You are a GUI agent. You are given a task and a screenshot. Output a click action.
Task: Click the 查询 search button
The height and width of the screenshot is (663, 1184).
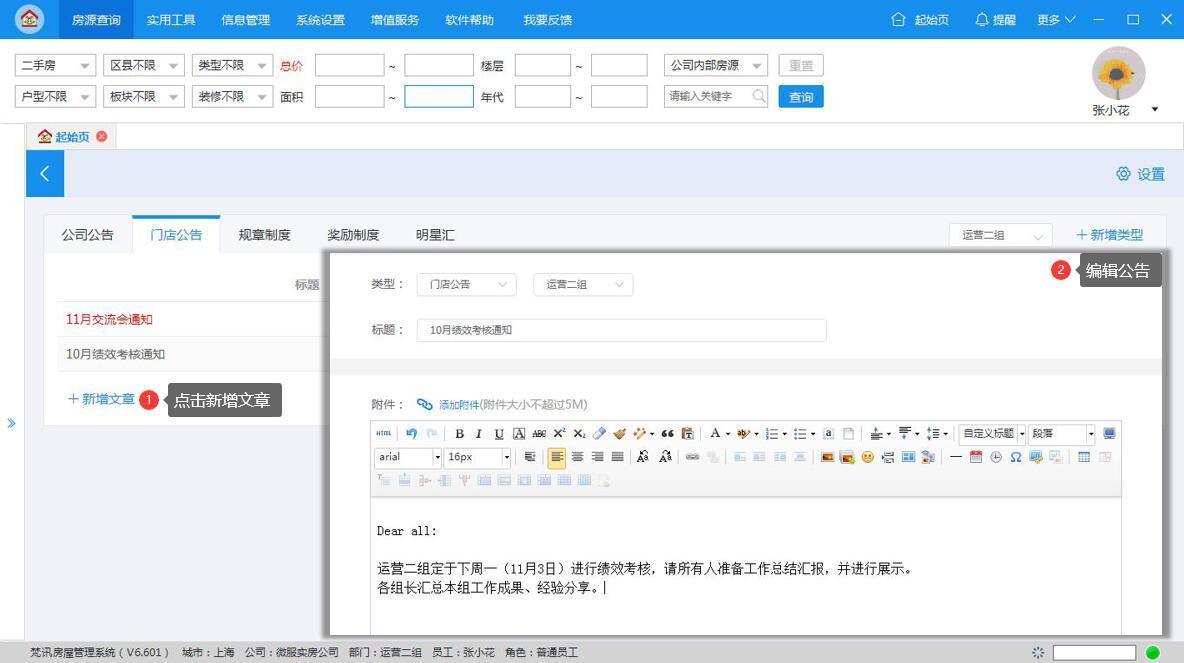coord(800,96)
